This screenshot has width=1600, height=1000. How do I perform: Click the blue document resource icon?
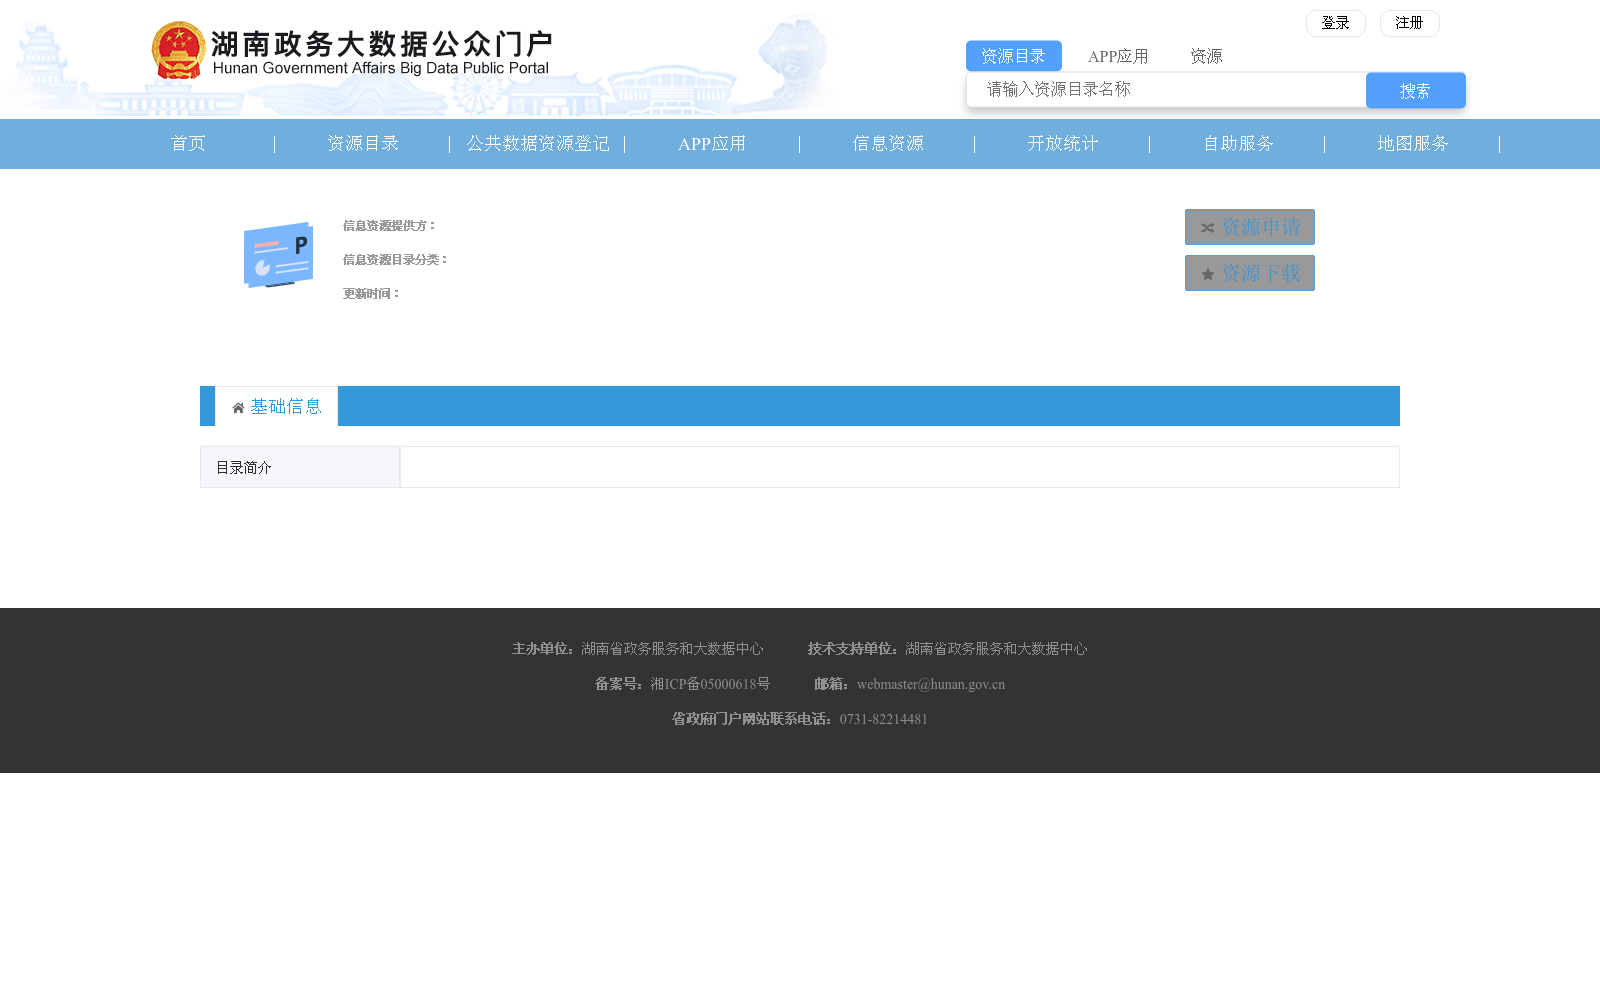(279, 255)
